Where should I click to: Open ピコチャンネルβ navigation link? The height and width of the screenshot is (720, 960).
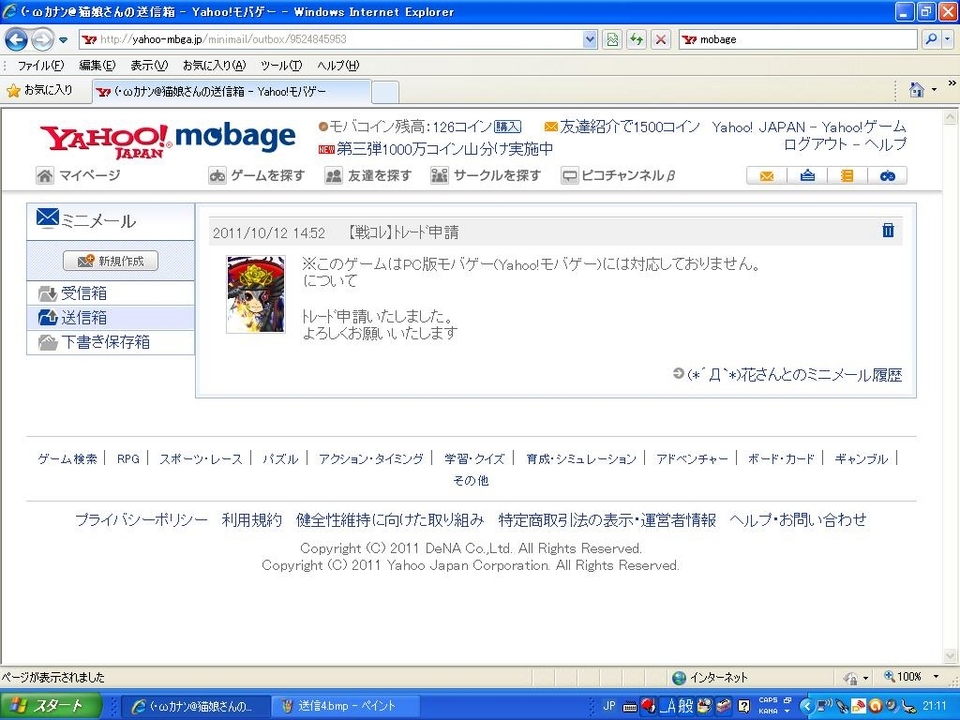coord(618,176)
